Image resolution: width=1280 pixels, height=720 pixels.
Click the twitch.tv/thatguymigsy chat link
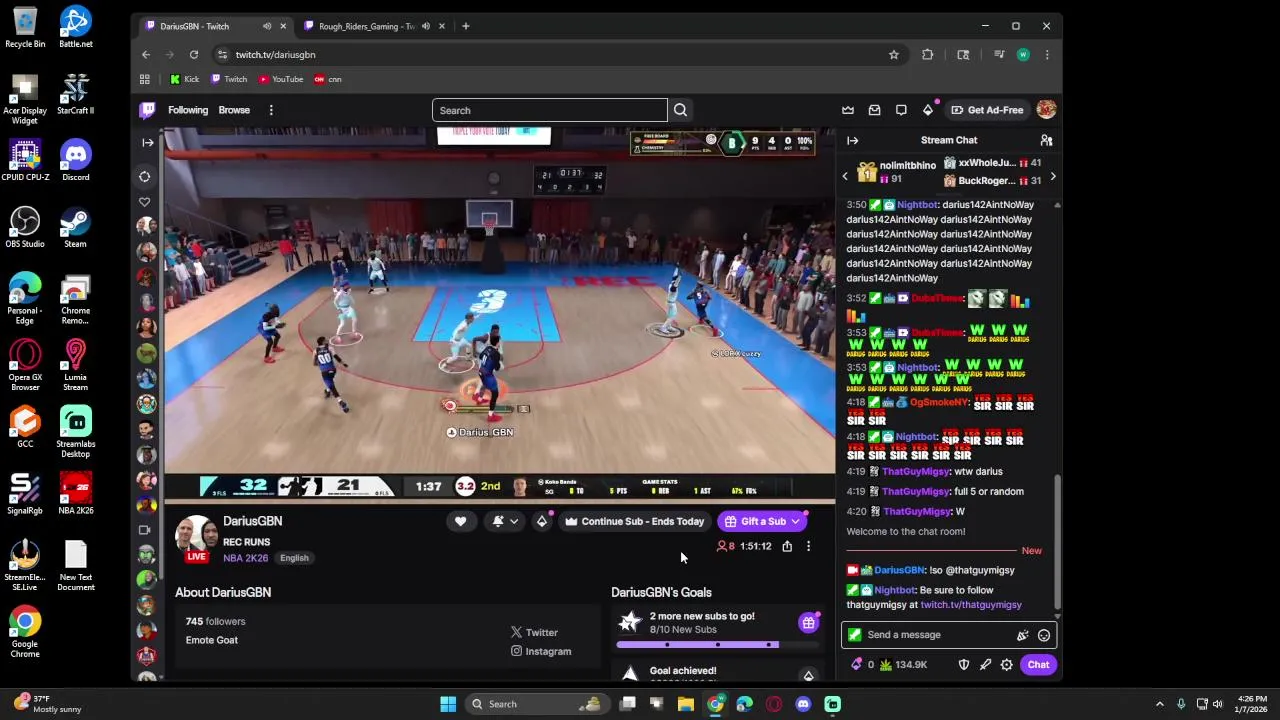click(x=971, y=605)
